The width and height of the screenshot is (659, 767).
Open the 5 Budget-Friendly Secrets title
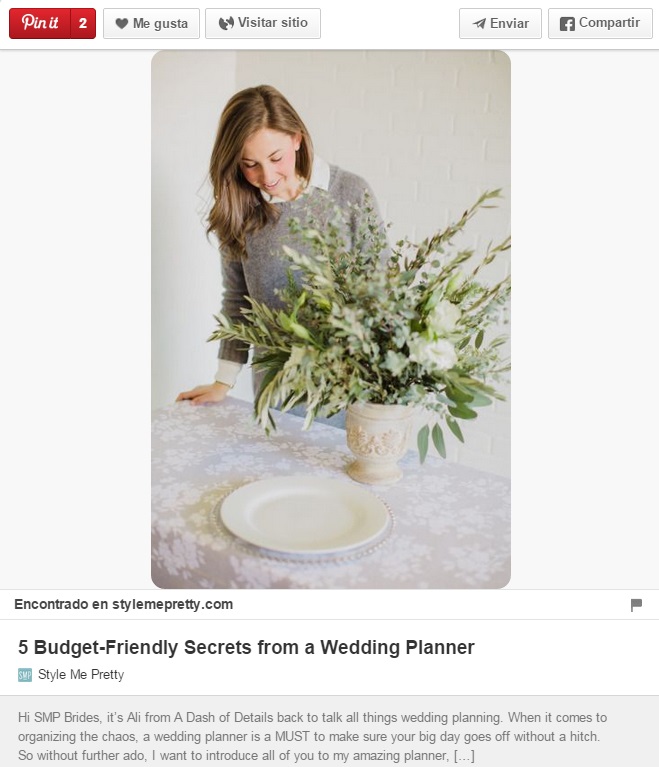(x=246, y=647)
